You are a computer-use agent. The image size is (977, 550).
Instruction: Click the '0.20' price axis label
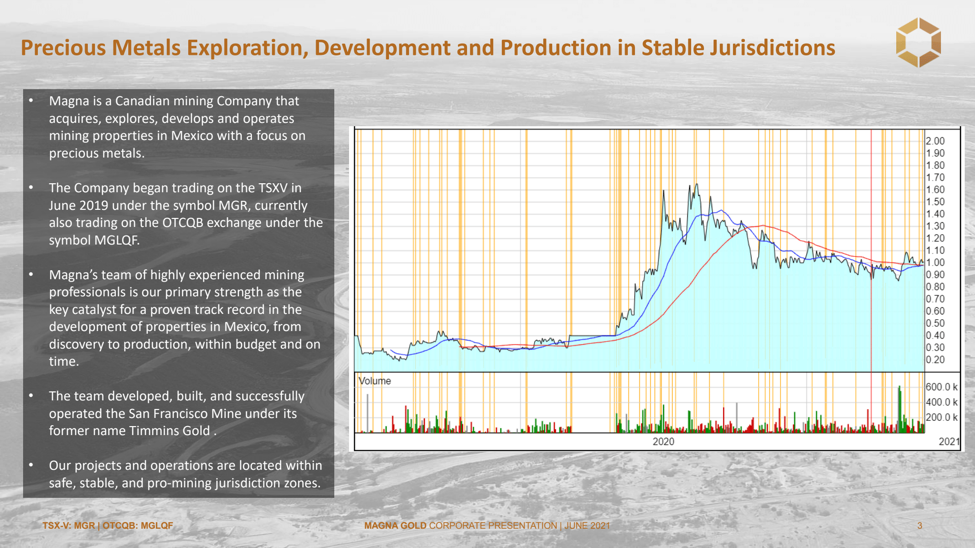tap(935, 360)
